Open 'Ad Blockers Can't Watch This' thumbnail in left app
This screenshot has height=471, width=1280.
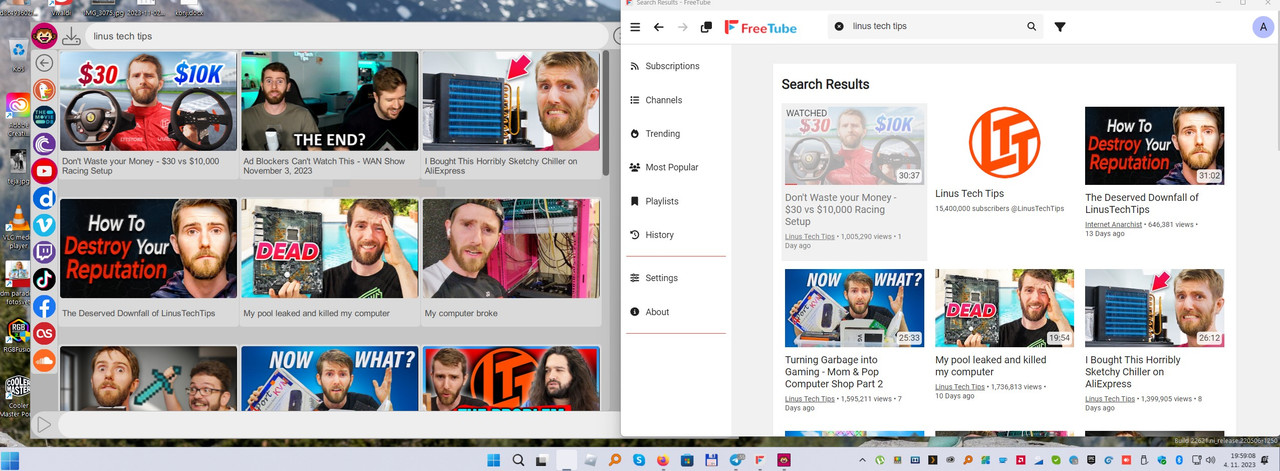click(330, 101)
